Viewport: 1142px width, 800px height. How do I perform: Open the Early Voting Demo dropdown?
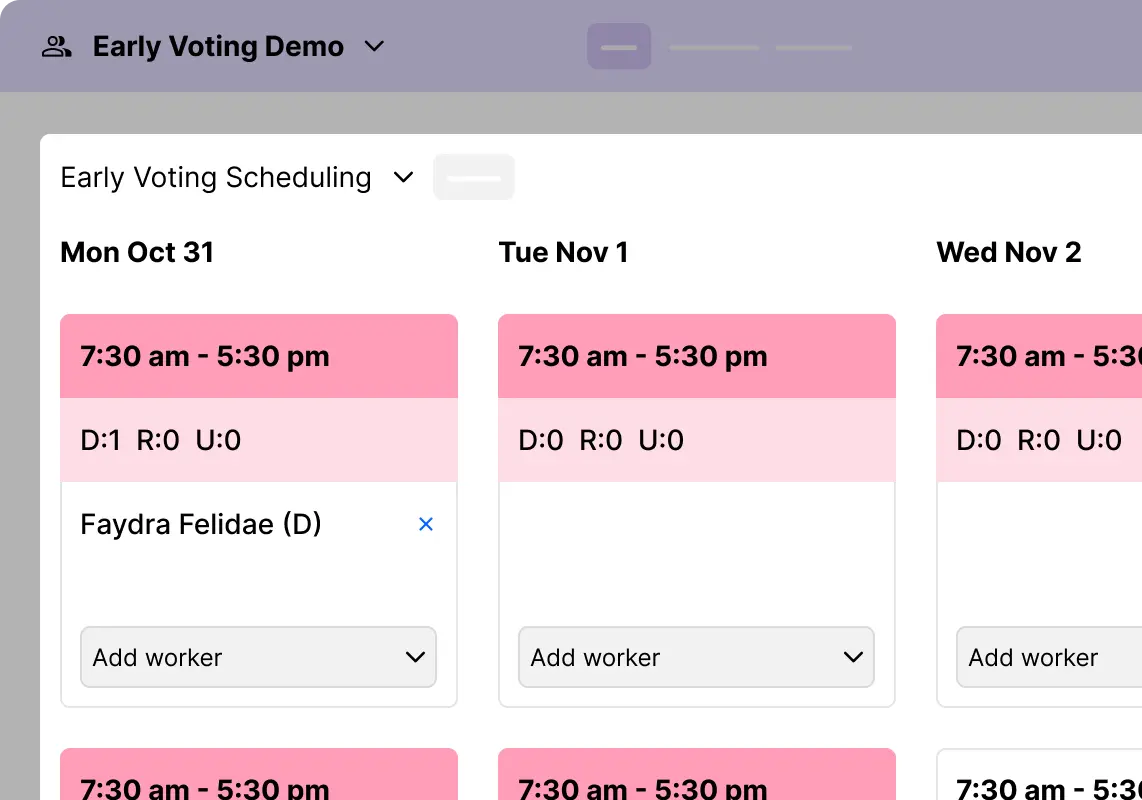point(374,46)
